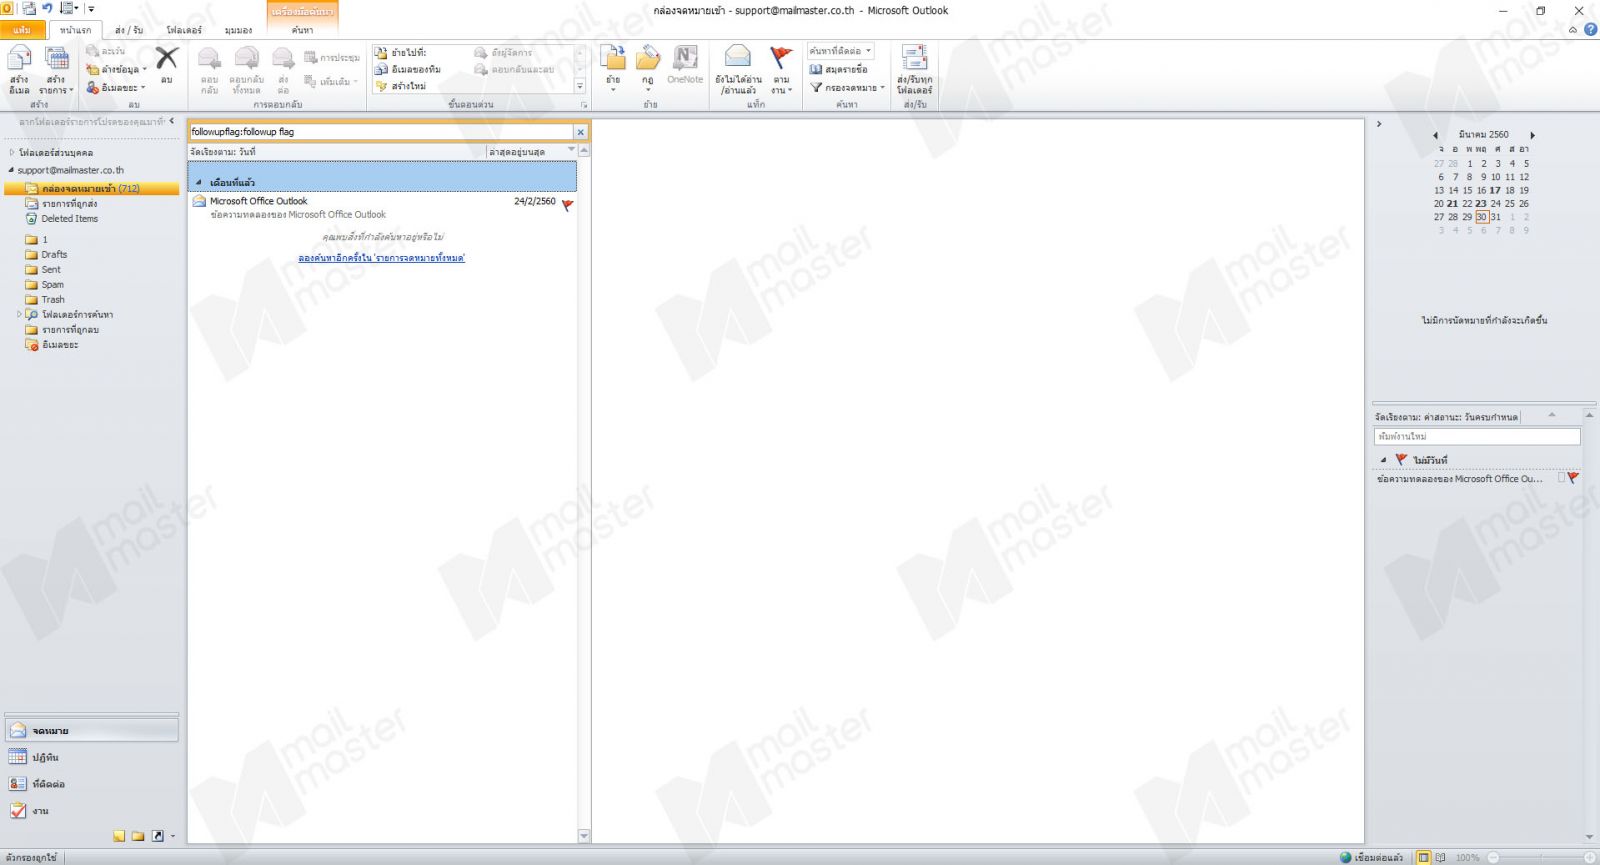Click the followupflag search box
The width and height of the screenshot is (1600, 865).
tap(380, 132)
